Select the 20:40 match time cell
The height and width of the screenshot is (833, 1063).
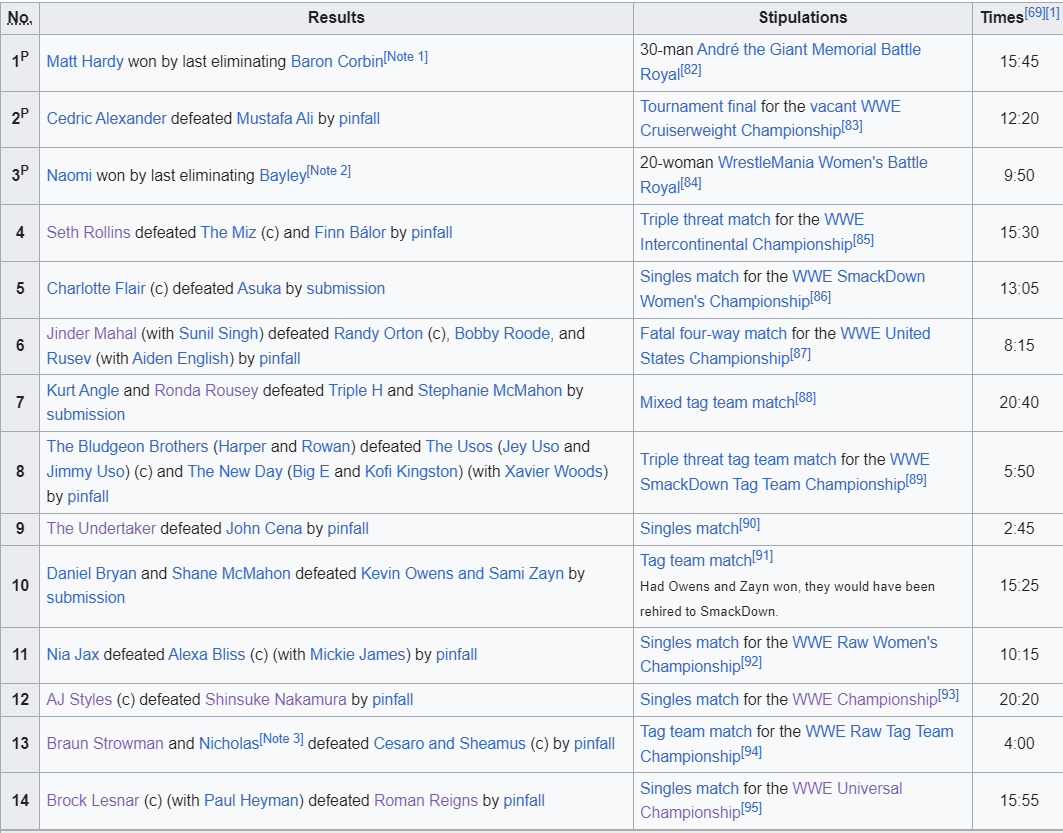pos(1018,403)
